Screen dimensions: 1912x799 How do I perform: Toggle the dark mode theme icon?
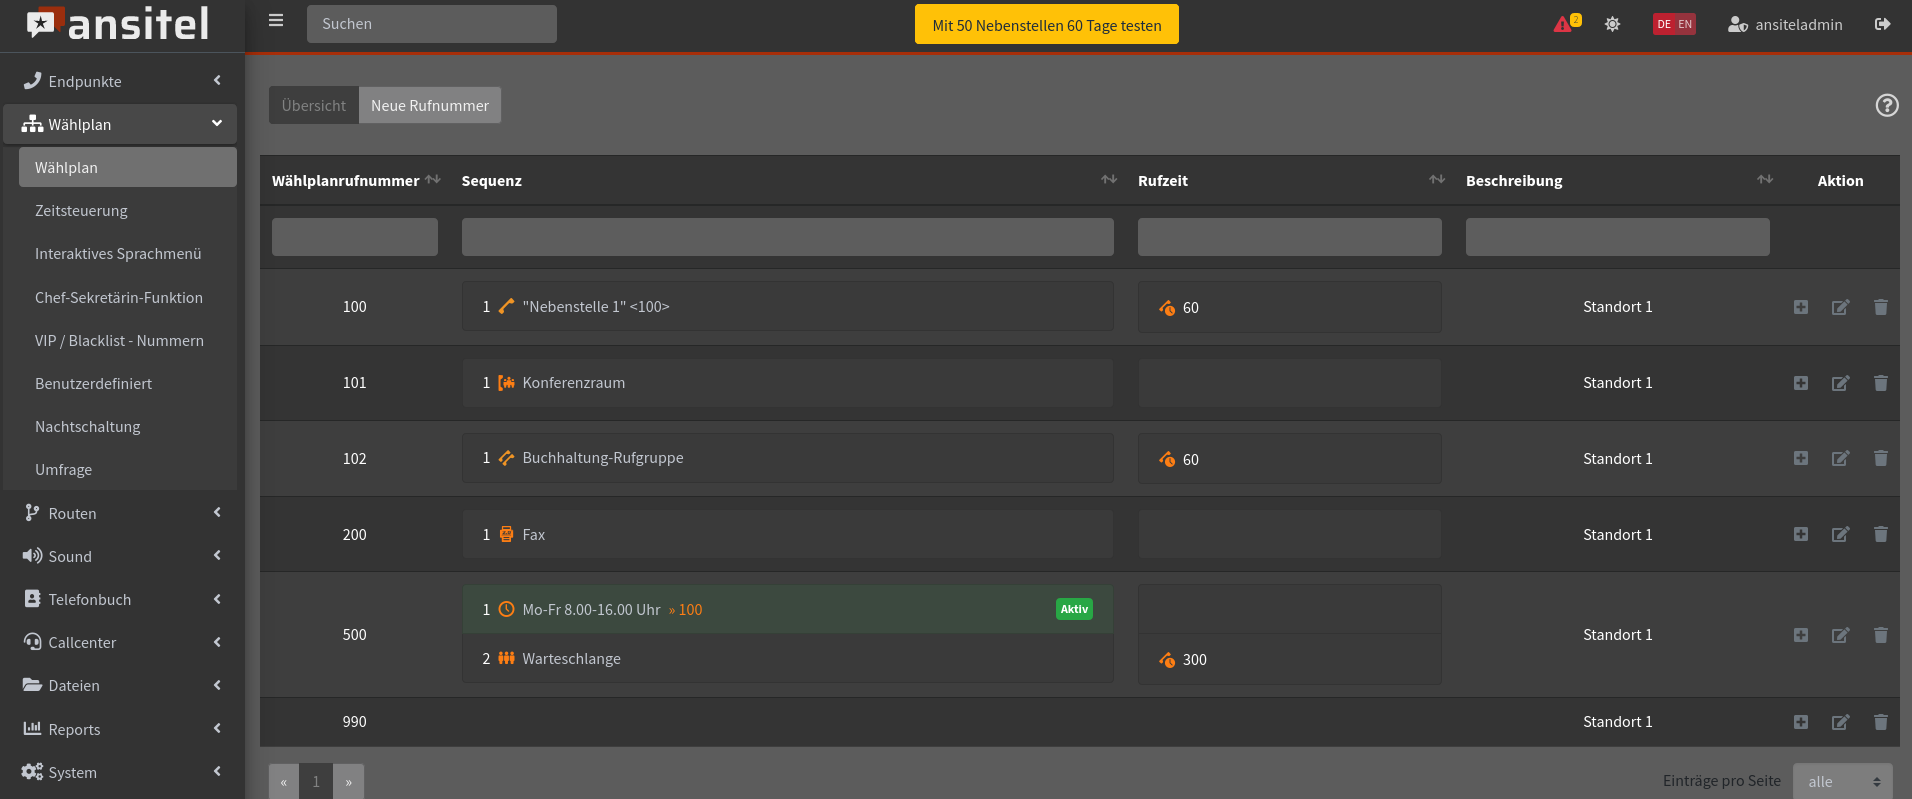tap(1612, 24)
